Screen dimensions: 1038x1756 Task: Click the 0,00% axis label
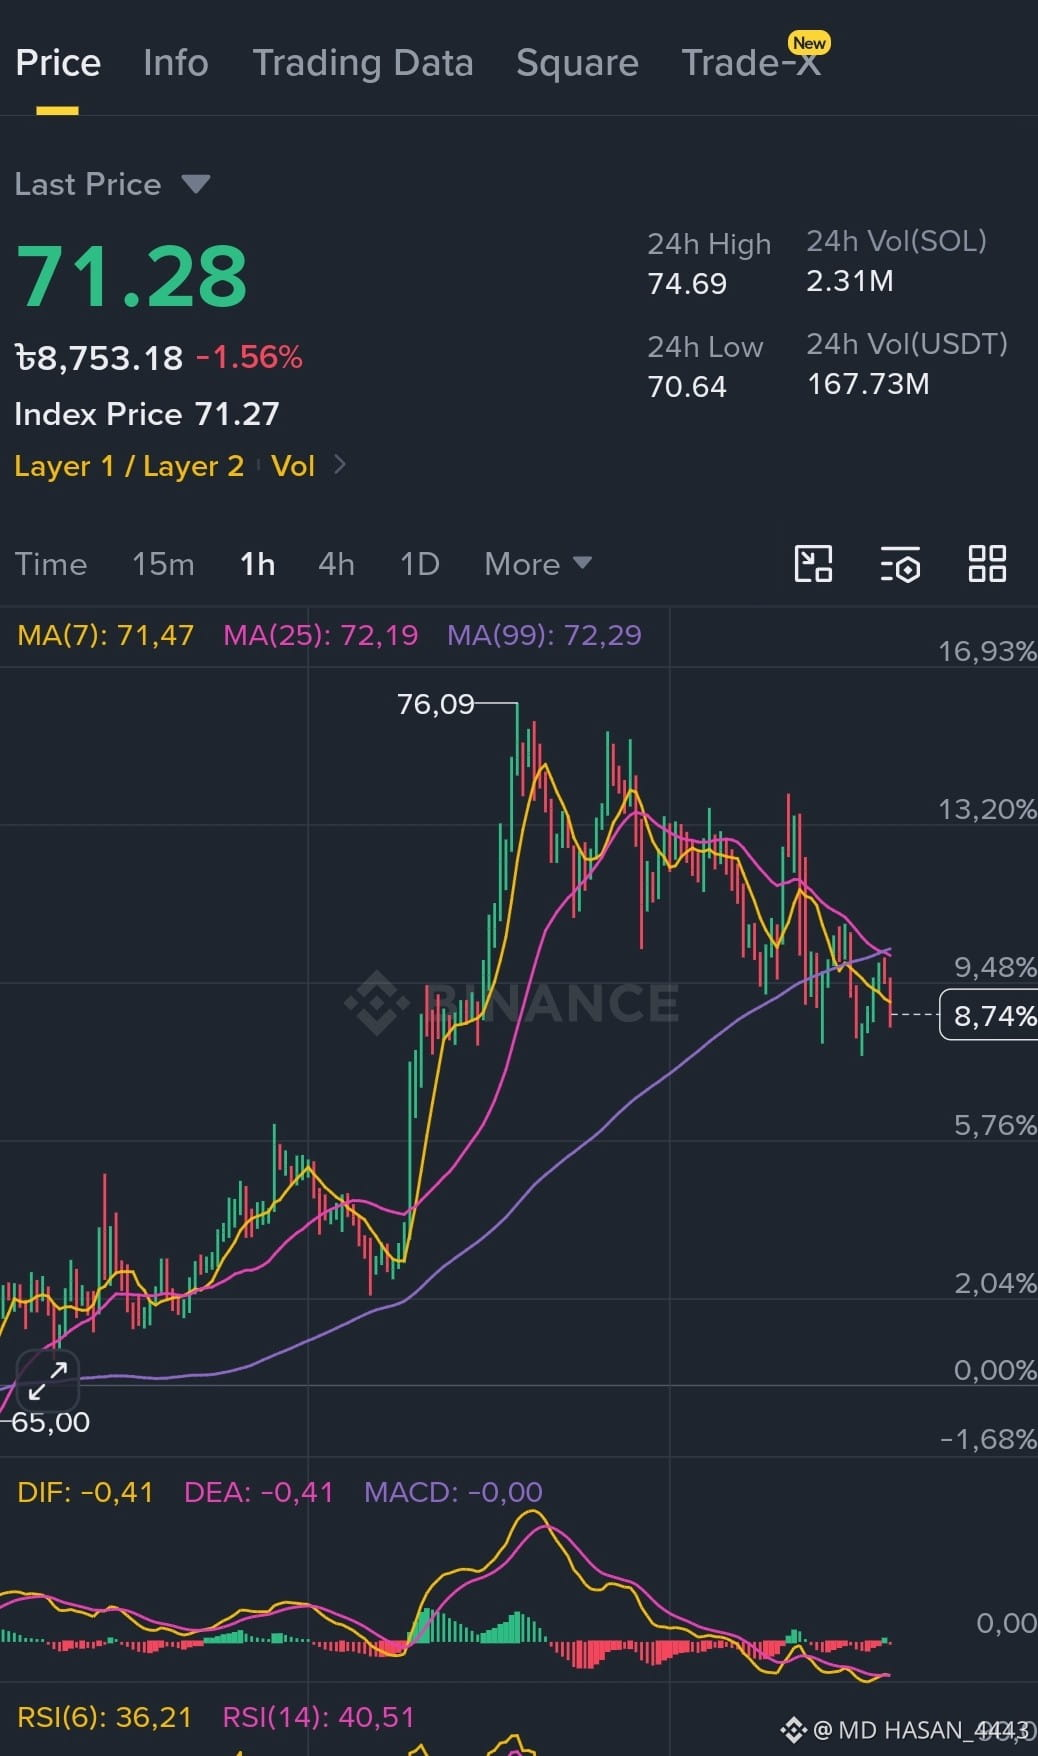point(995,1370)
